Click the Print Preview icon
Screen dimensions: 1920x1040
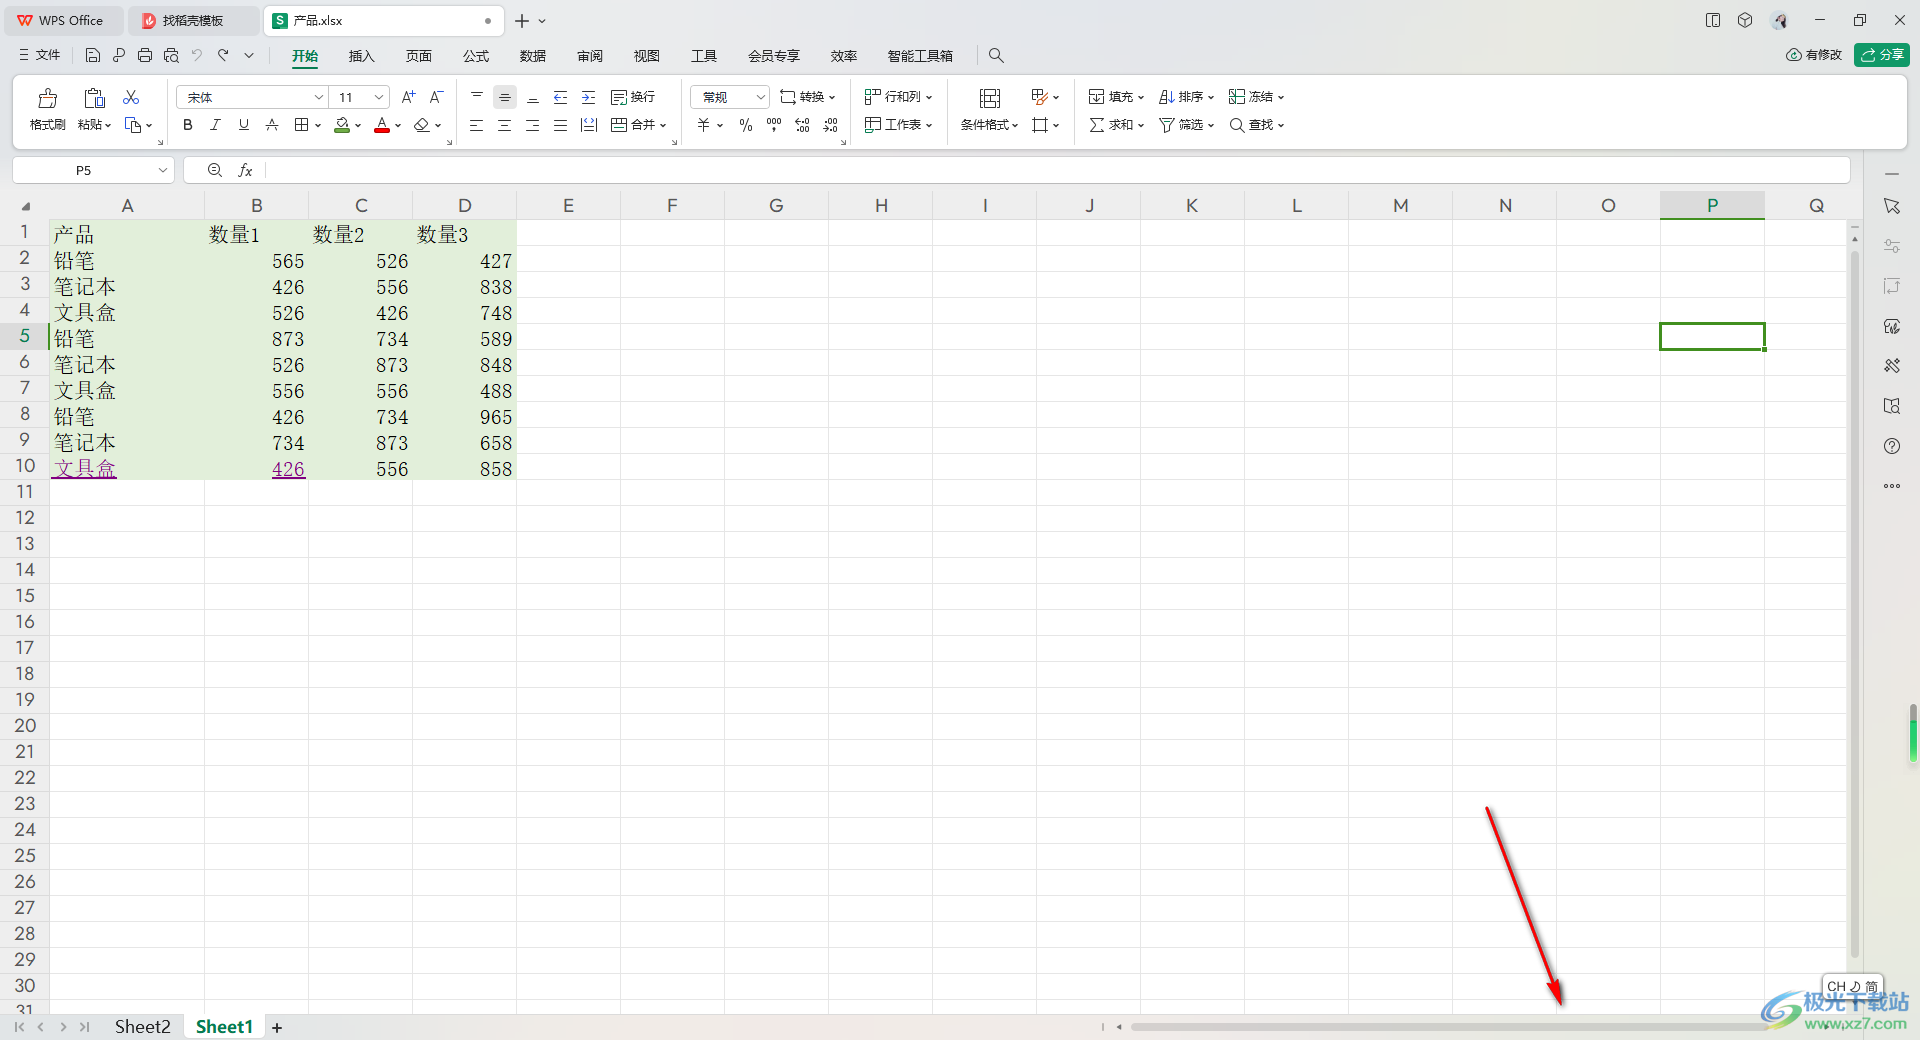pos(171,55)
